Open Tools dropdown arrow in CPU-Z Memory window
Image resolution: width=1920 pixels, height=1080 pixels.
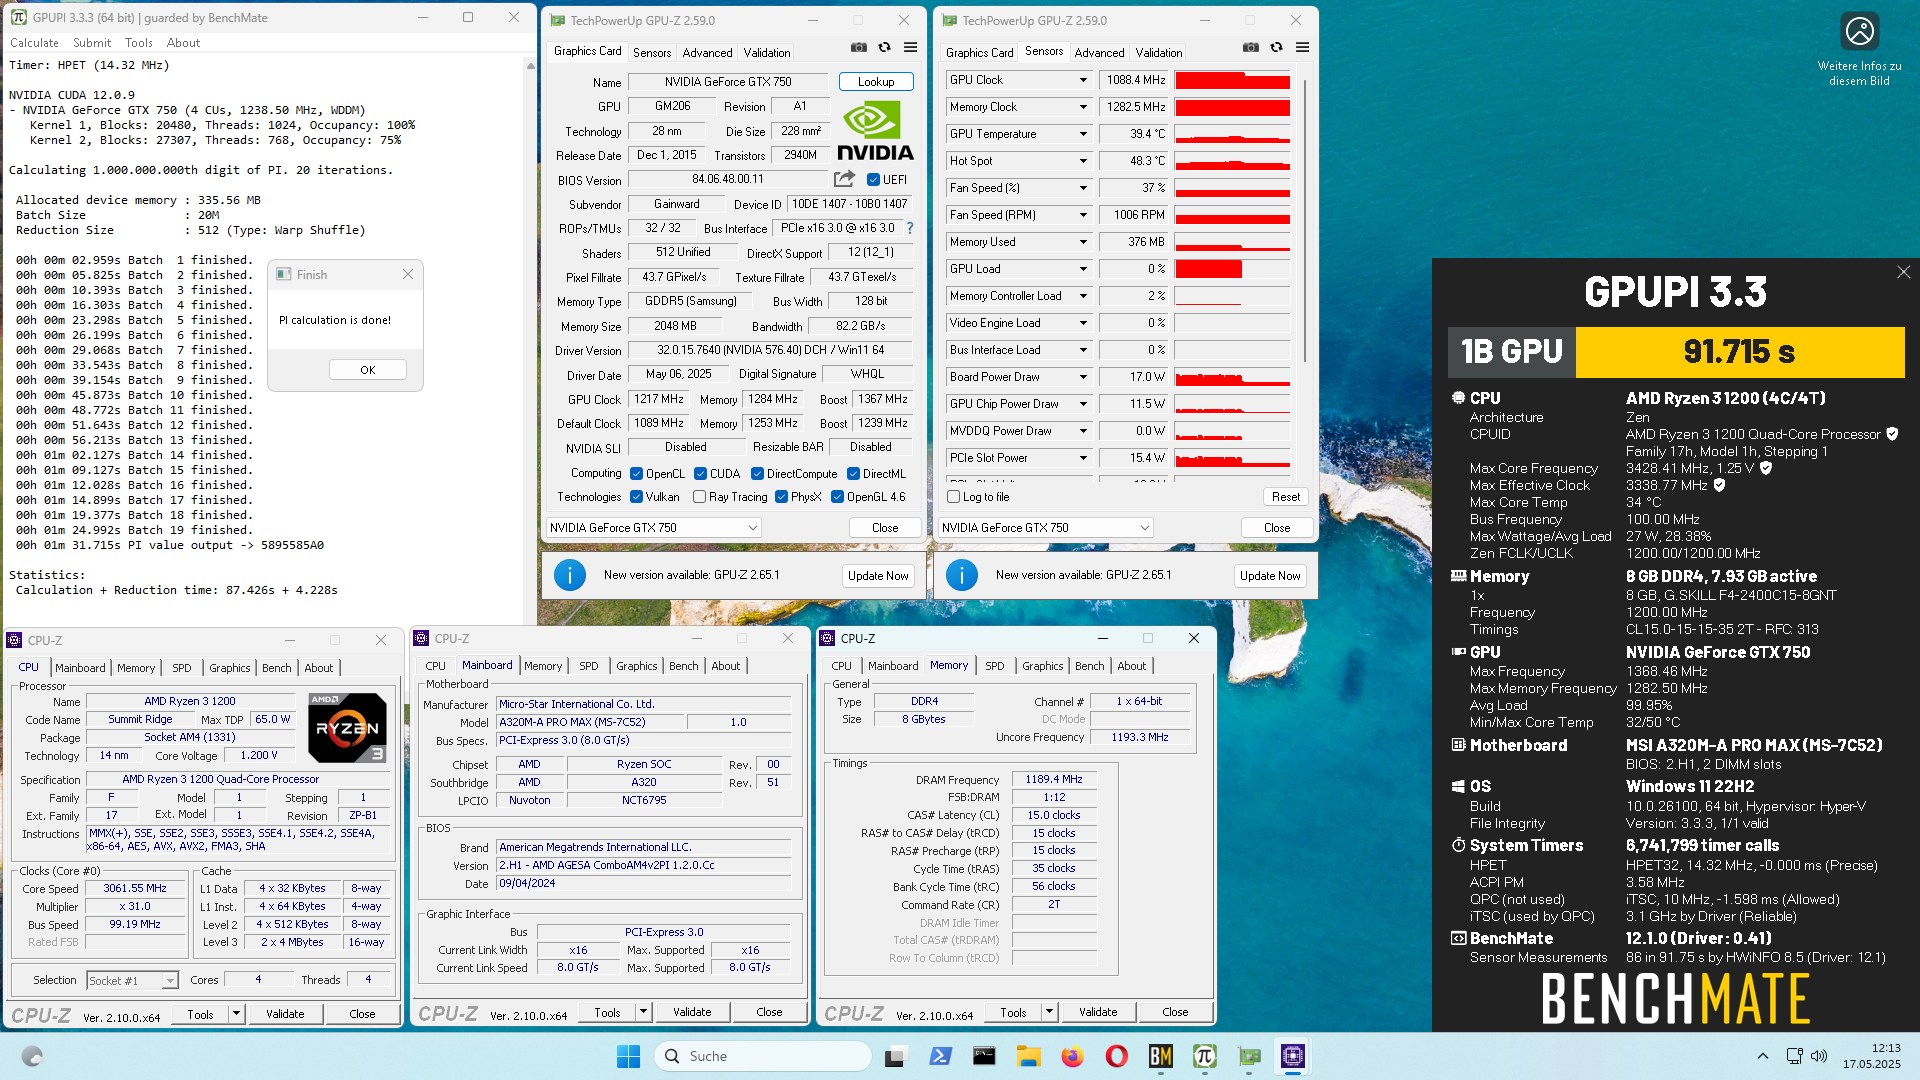(x=1049, y=1012)
